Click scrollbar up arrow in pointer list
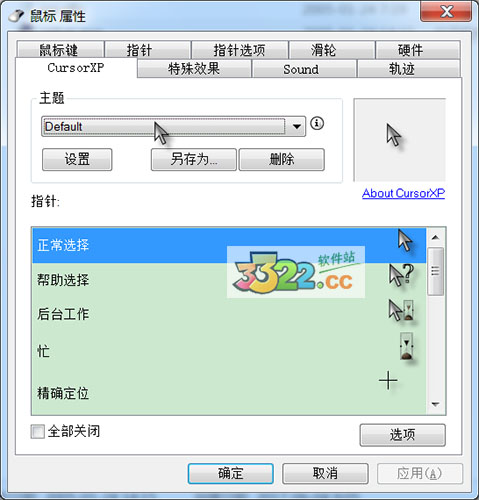Viewport: 479px width, 500px height. point(435,237)
